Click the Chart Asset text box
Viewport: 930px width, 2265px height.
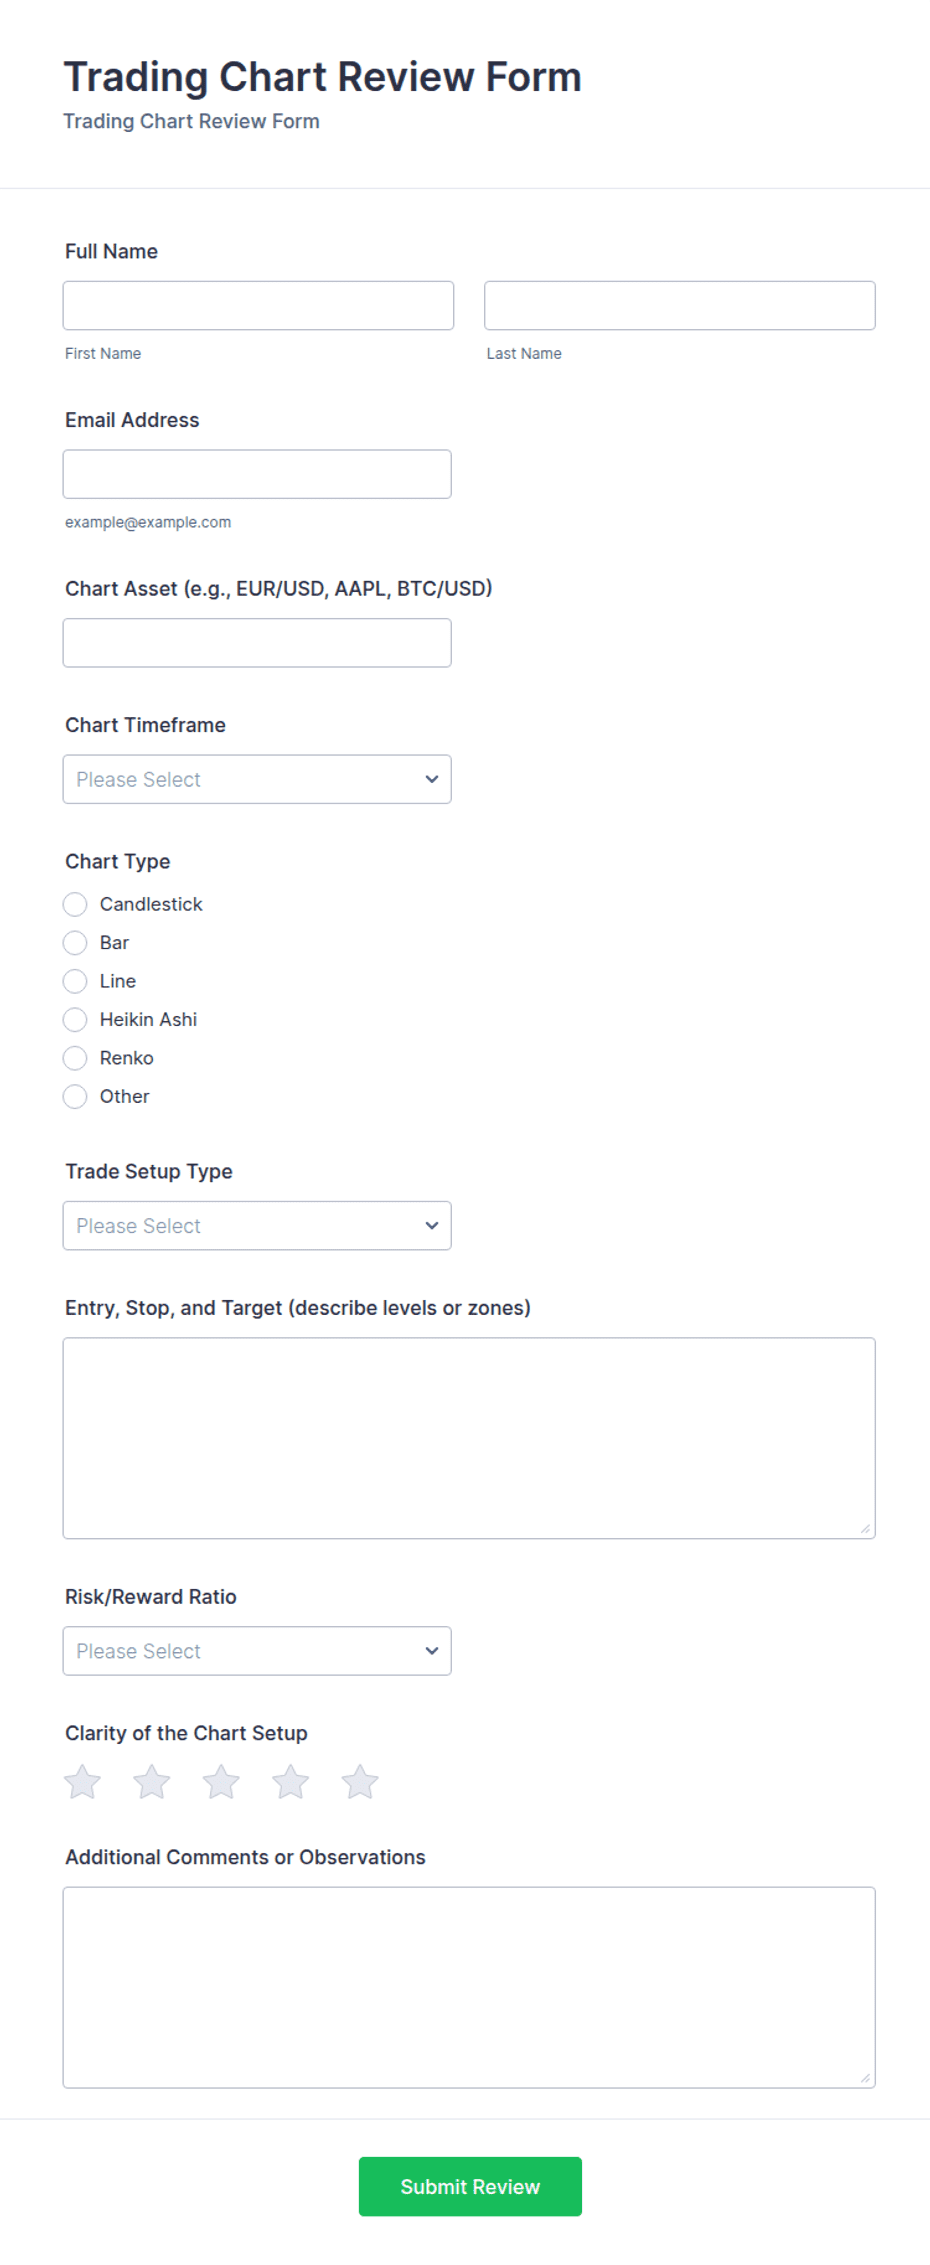click(257, 643)
